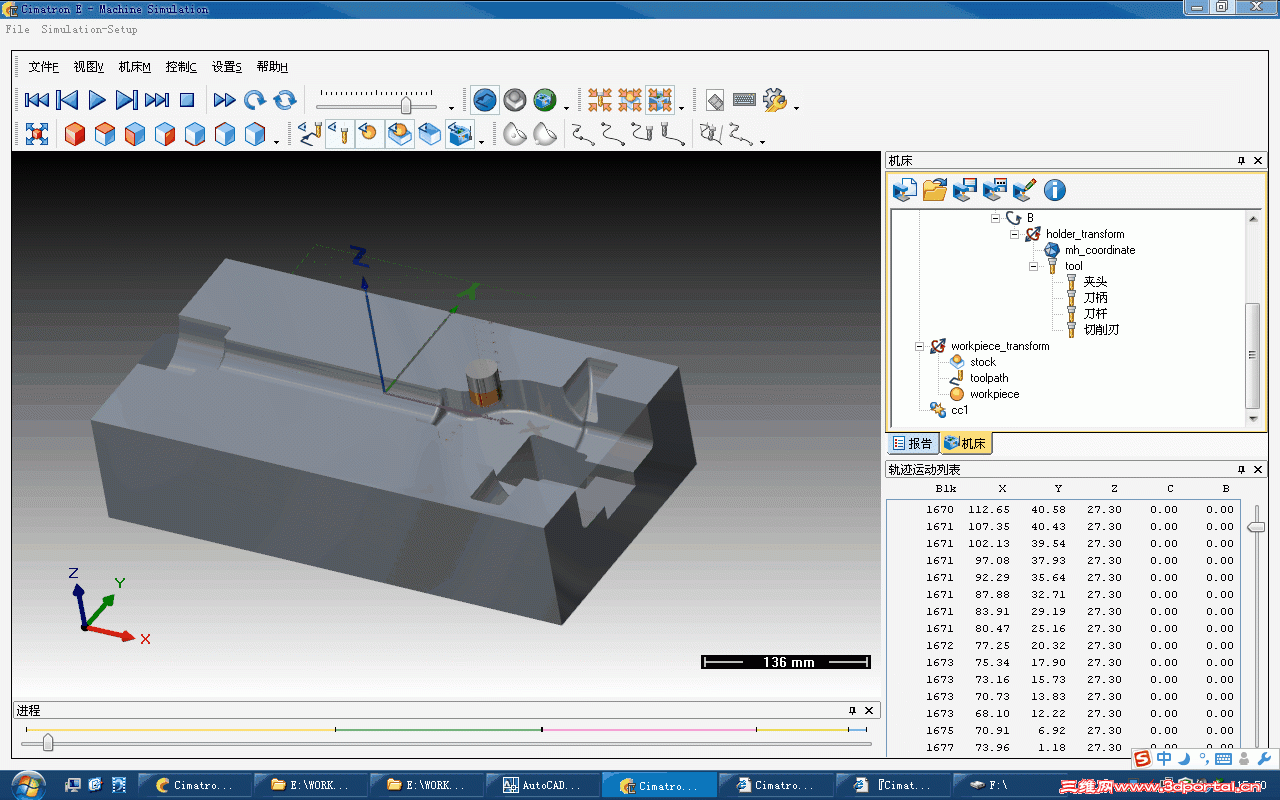Close the 进程 progress panel
The image size is (1280, 800).
[x=869, y=710]
